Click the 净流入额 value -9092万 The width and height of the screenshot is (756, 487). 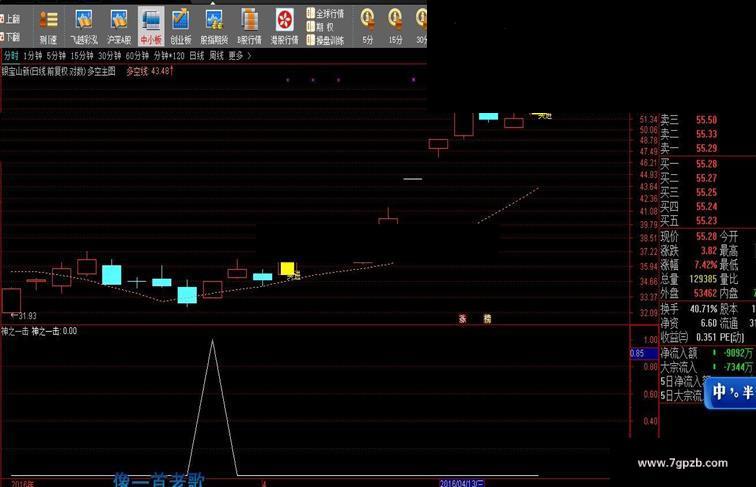pyautogui.click(x=737, y=353)
